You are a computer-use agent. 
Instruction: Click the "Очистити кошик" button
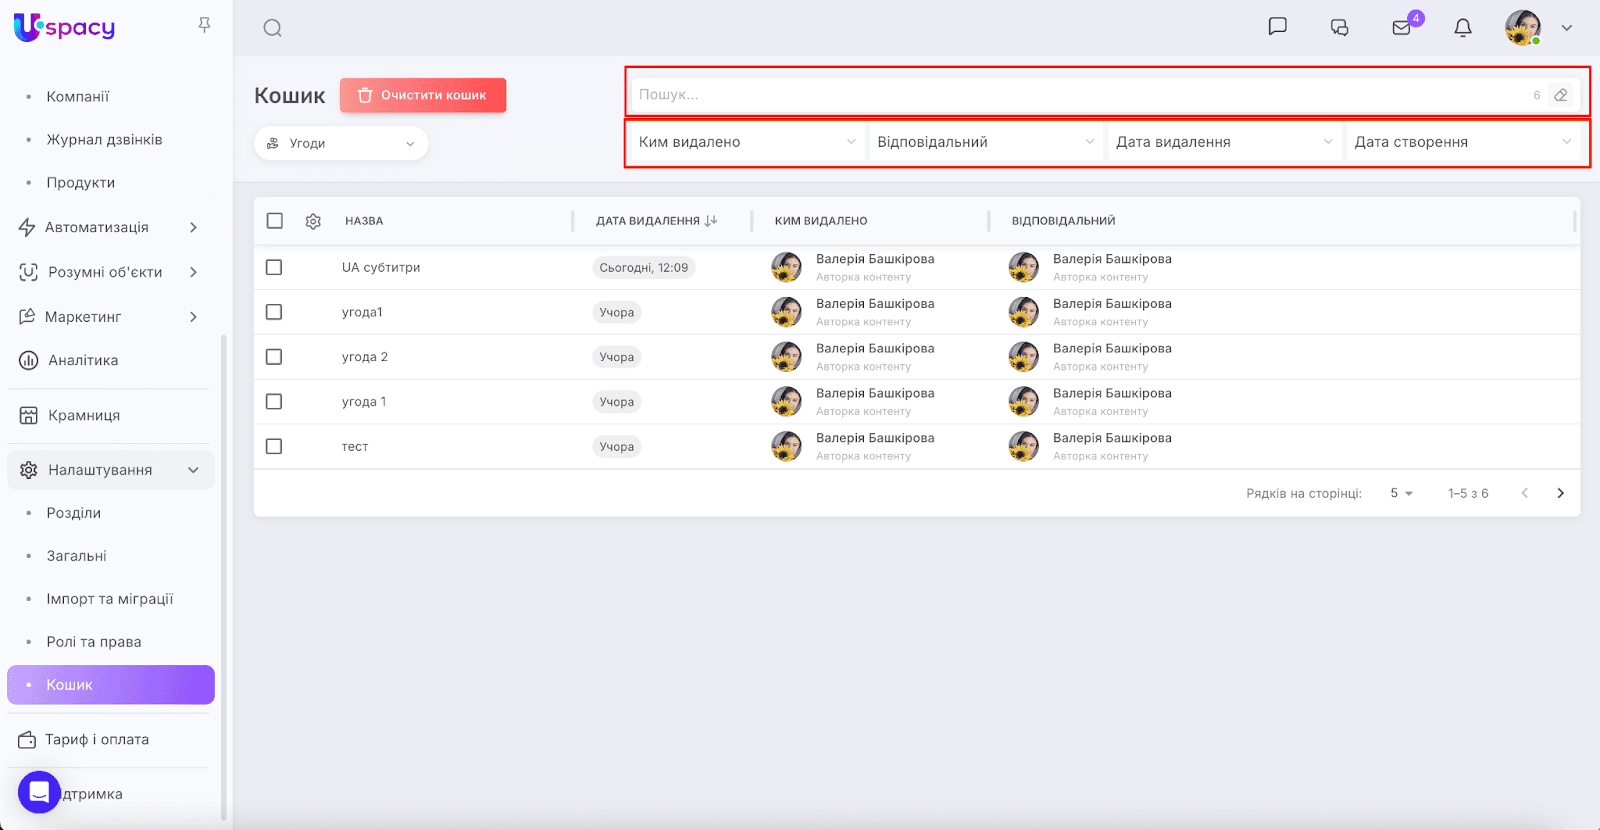(x=423, y=95)
